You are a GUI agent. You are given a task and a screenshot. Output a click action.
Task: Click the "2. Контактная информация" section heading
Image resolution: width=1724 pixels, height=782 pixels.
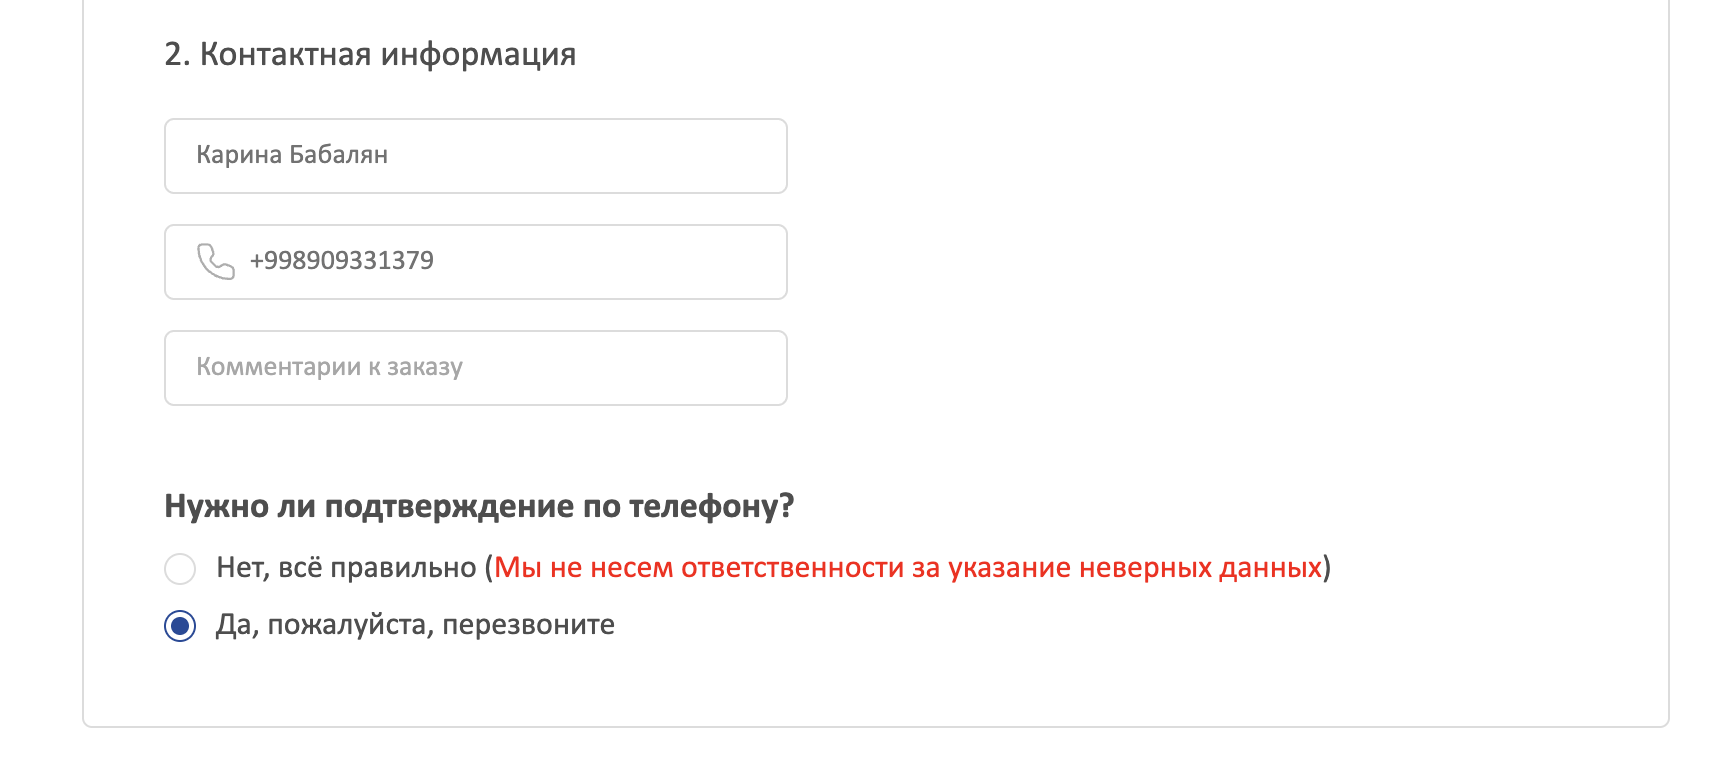pyautogui.click(x=370, y=54)
